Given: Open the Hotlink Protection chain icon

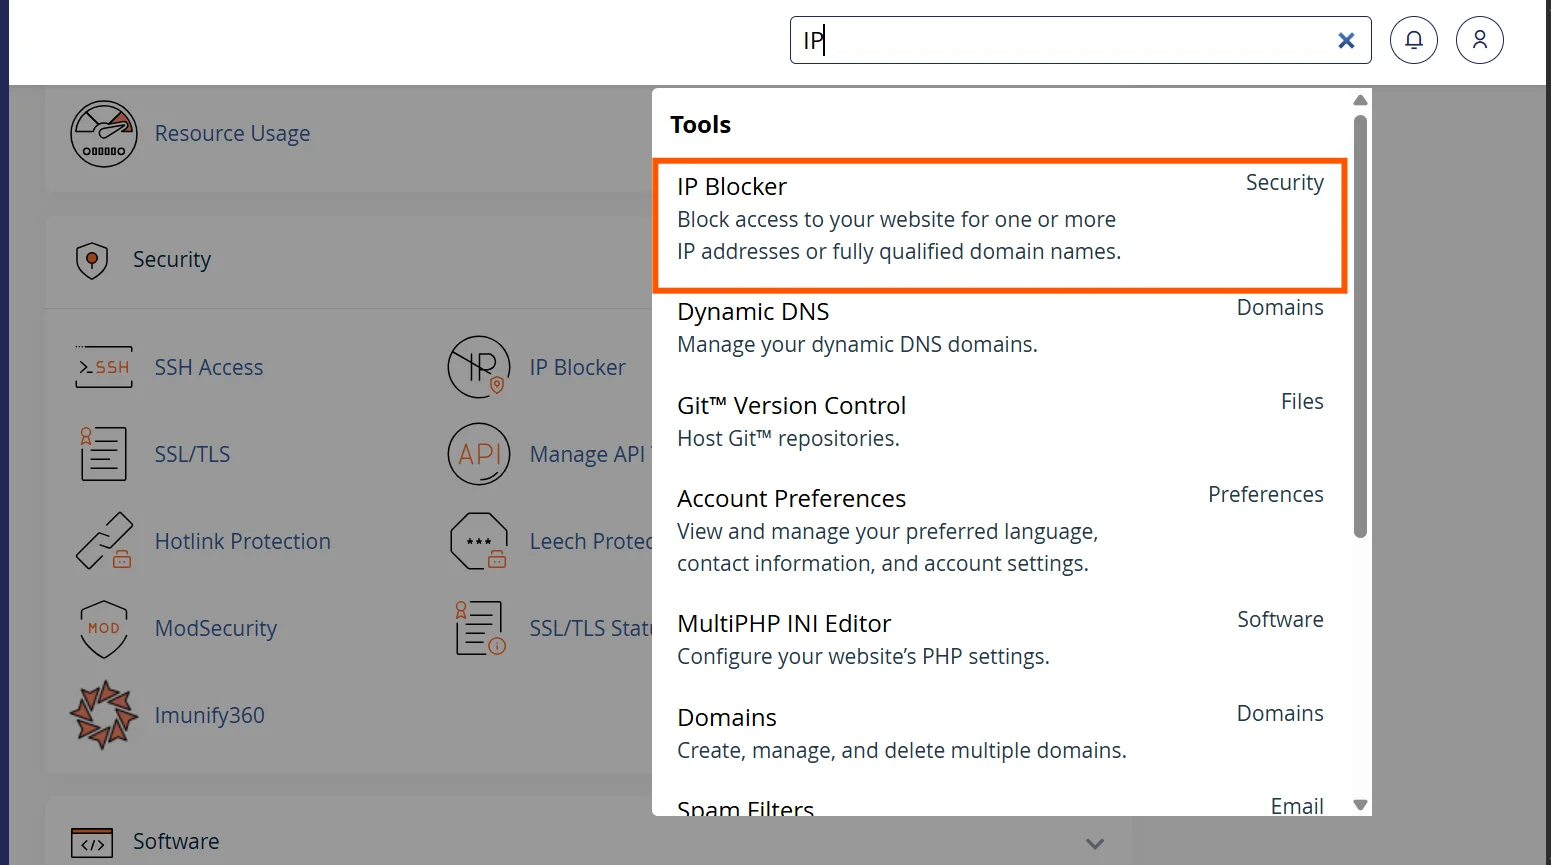Looking at the screenshot, I should 103,541.
